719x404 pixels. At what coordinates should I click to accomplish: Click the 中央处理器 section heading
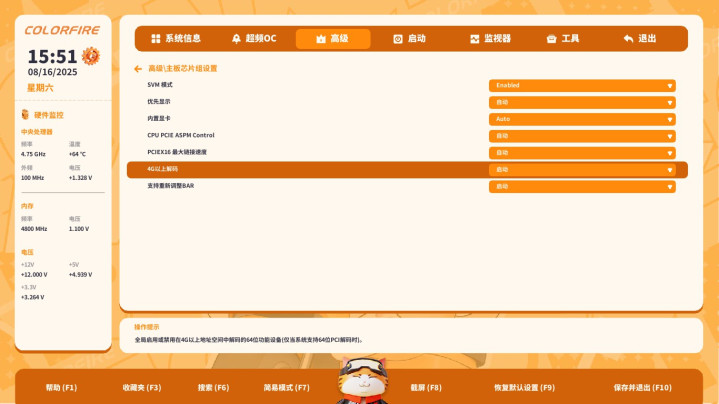click(x=37, y=132)
